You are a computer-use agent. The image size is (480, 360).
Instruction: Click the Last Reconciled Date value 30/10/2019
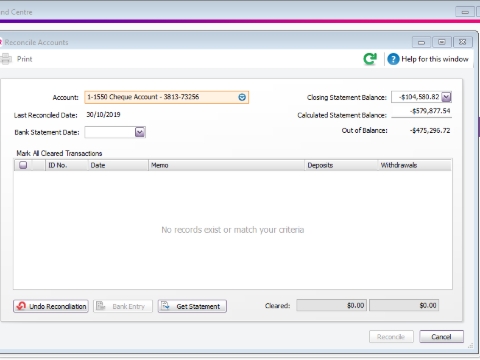103,115
